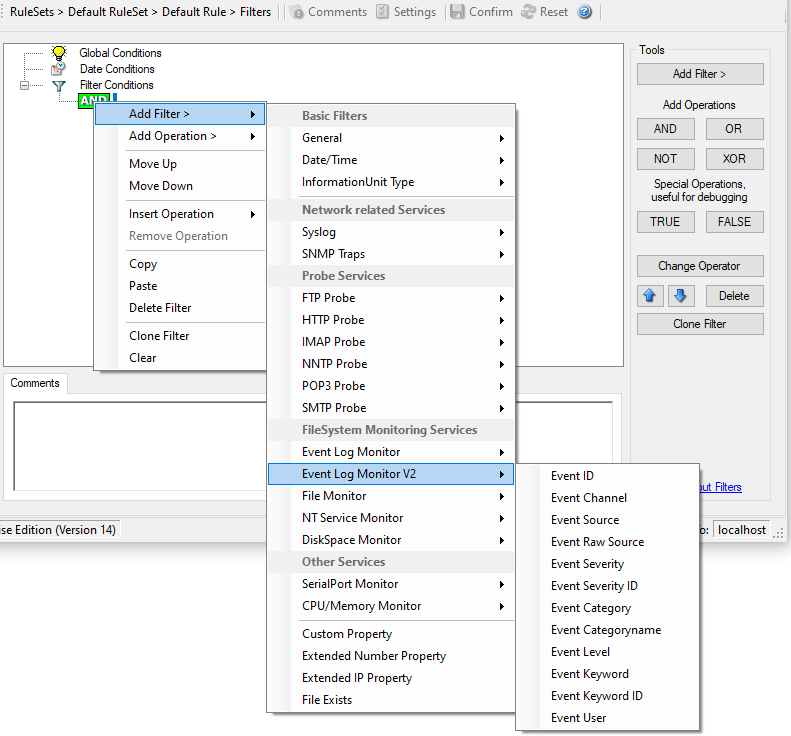This screenshot has width=791, height=736.
Task: Click the Confirm save icon
Action: click(457, 12)
